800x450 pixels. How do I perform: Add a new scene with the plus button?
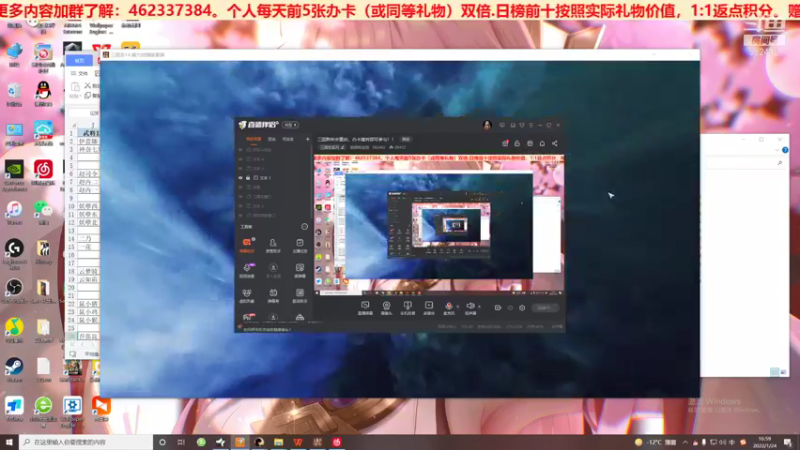coord(307,139)
